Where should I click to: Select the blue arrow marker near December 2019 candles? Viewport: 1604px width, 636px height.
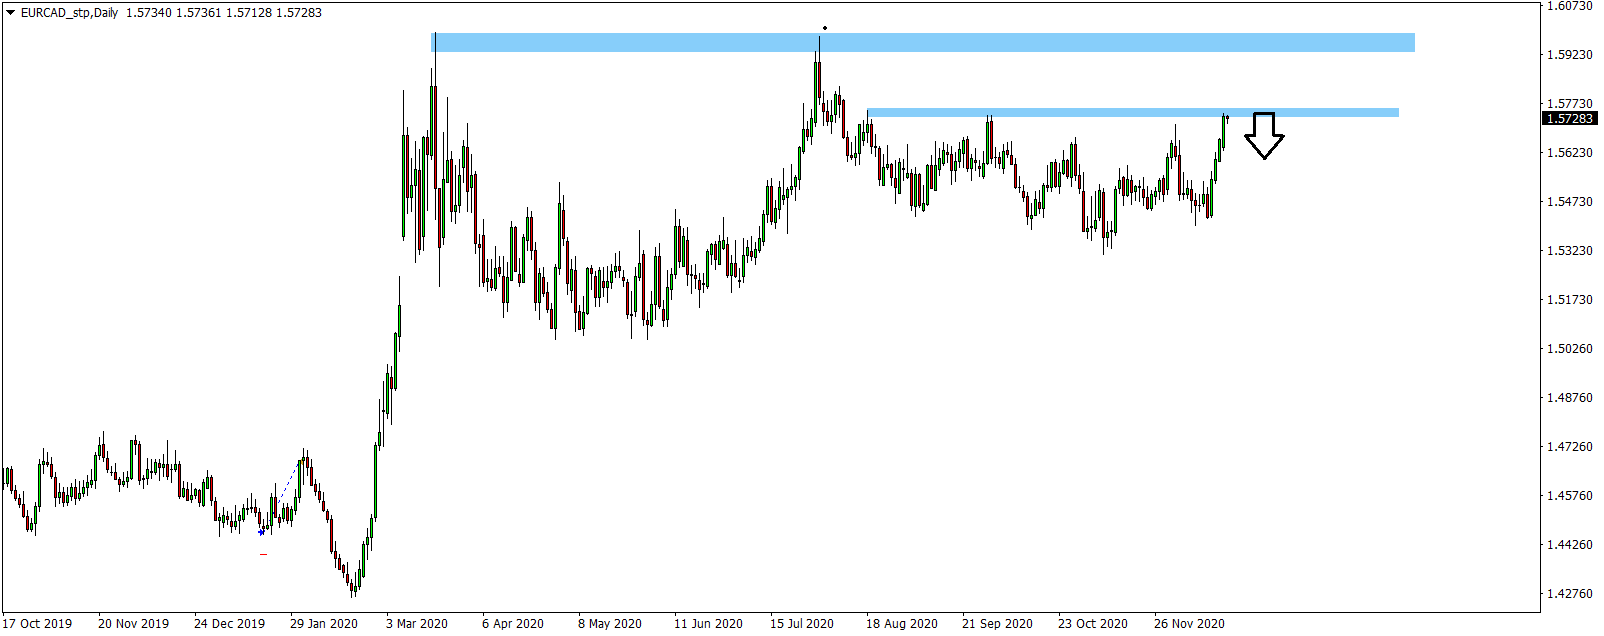point(261,532)
